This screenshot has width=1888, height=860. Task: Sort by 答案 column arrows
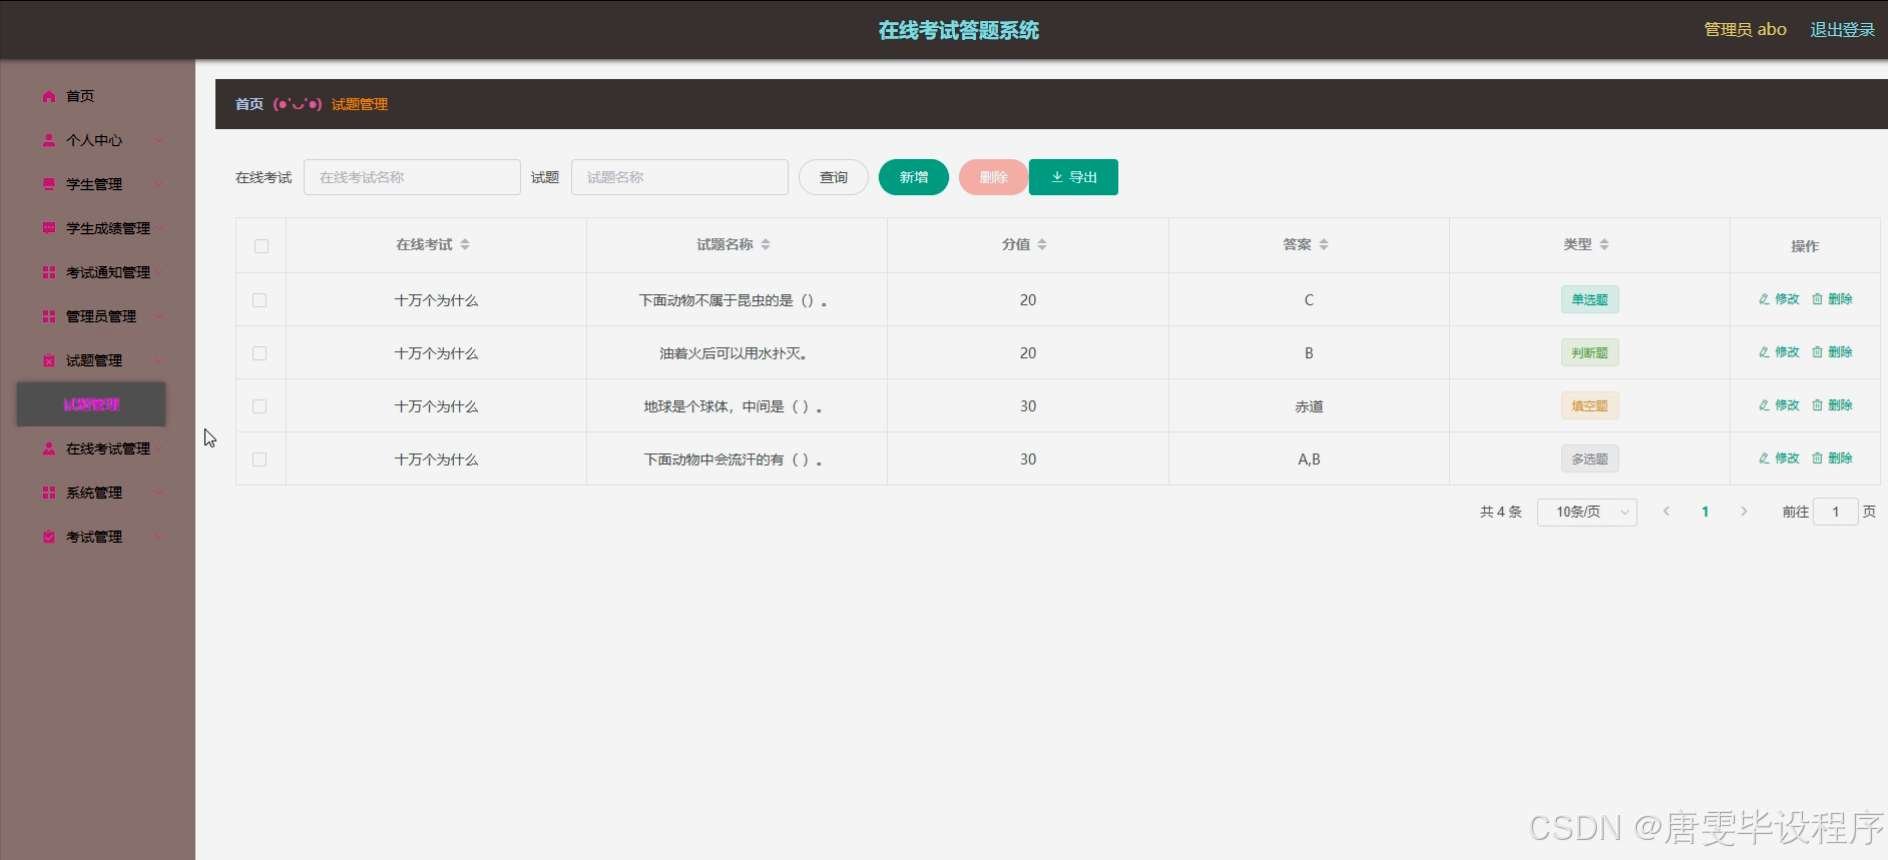[1324, 244]
